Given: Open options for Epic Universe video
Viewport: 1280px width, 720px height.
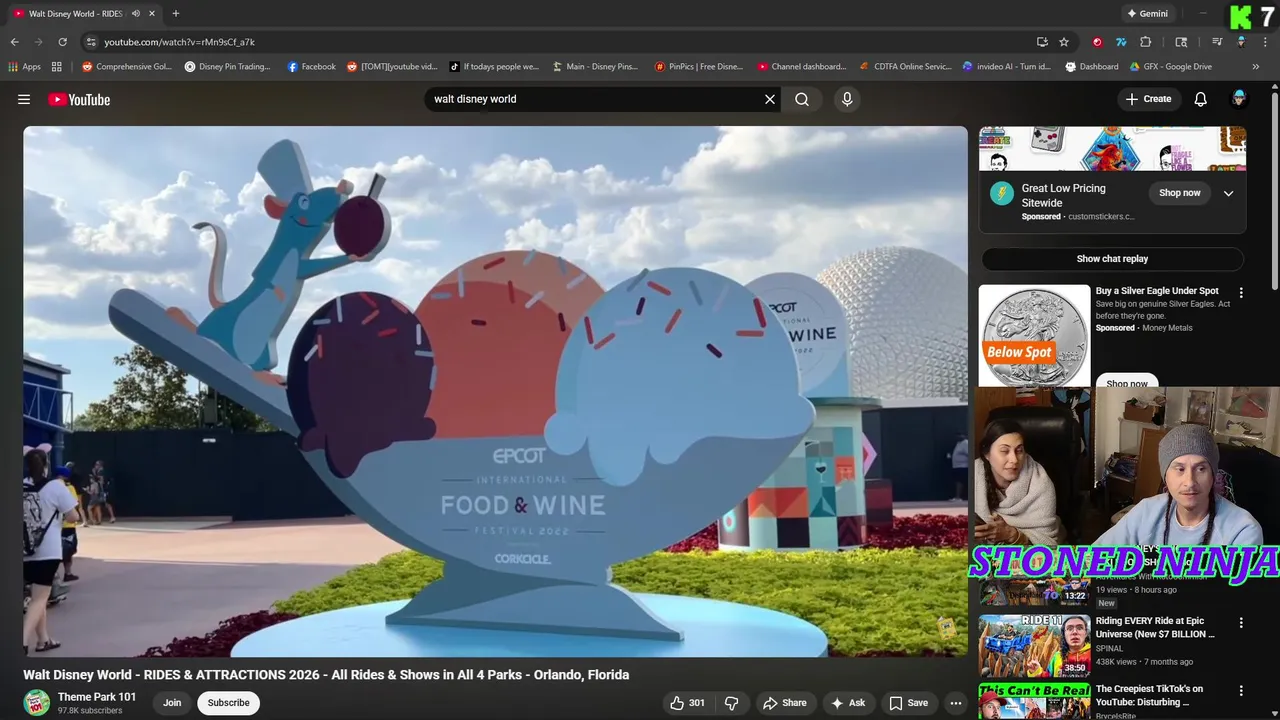Looking at the screenshot, I should click(x=1241, y=622).
